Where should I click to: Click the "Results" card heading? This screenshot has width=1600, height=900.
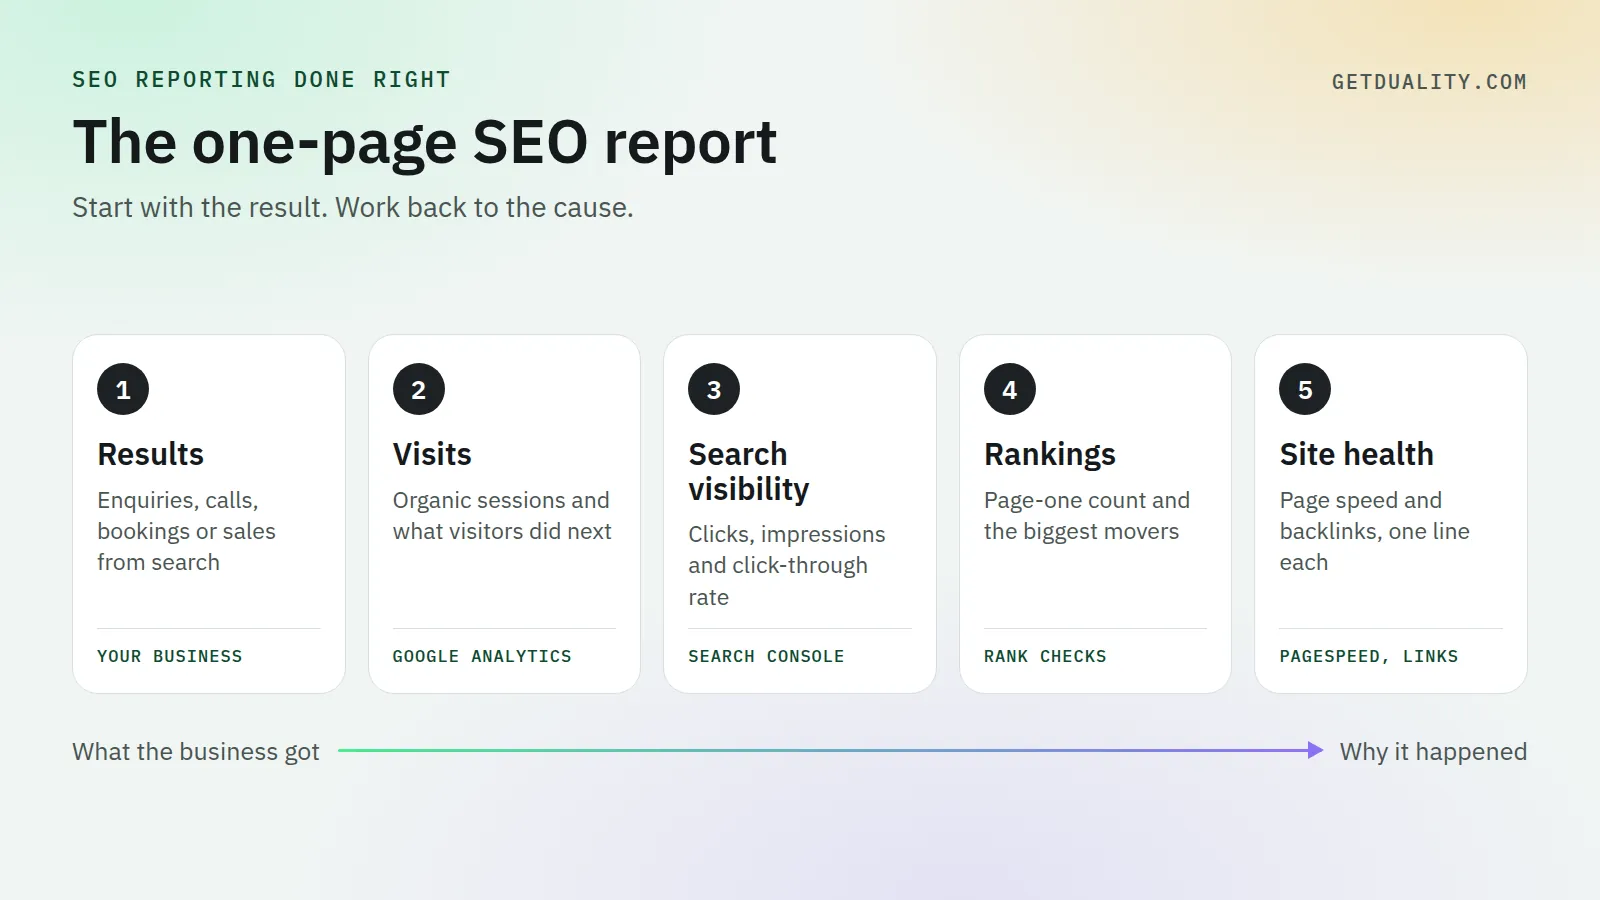[151, 454]
